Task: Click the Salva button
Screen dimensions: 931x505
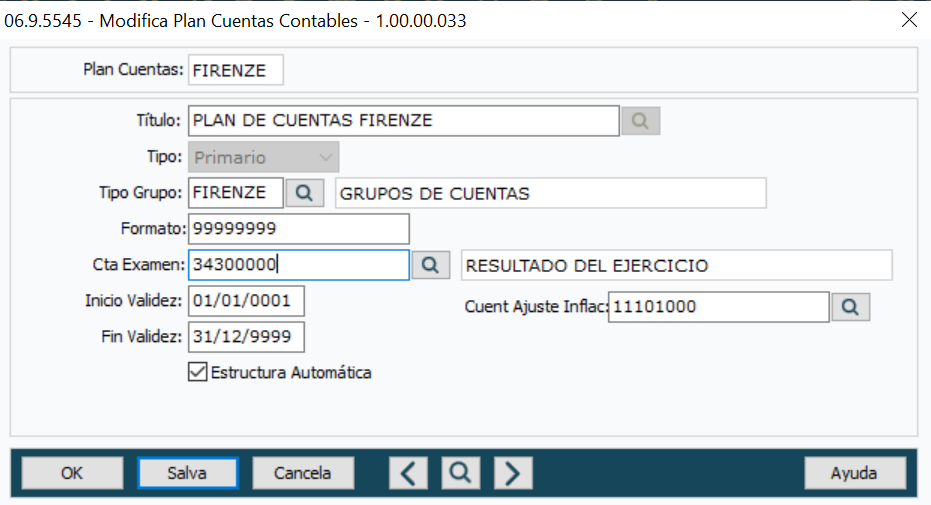Action: 188,473
